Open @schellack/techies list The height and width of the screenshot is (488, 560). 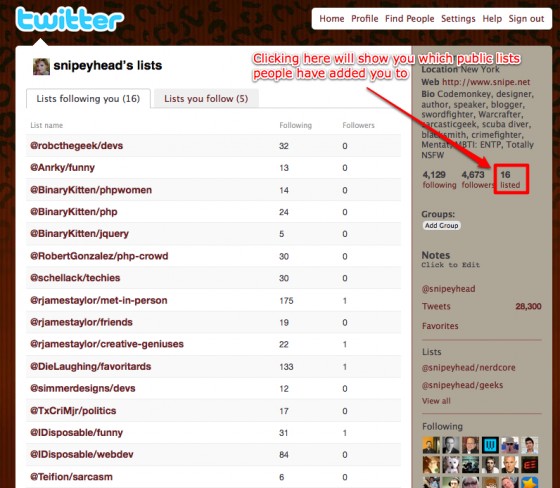75,278
